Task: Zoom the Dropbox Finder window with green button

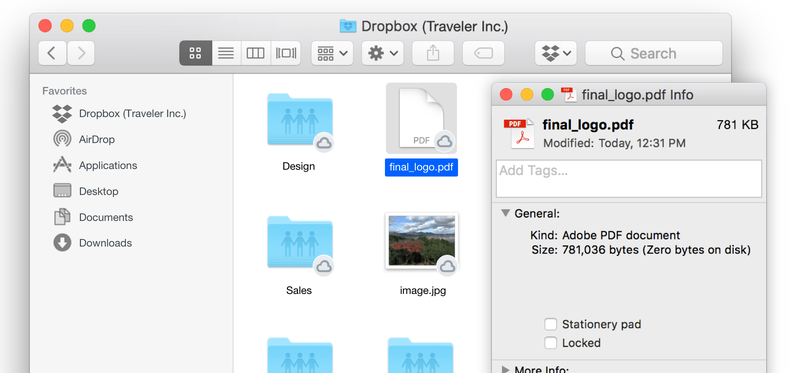Action: [89, 26]
